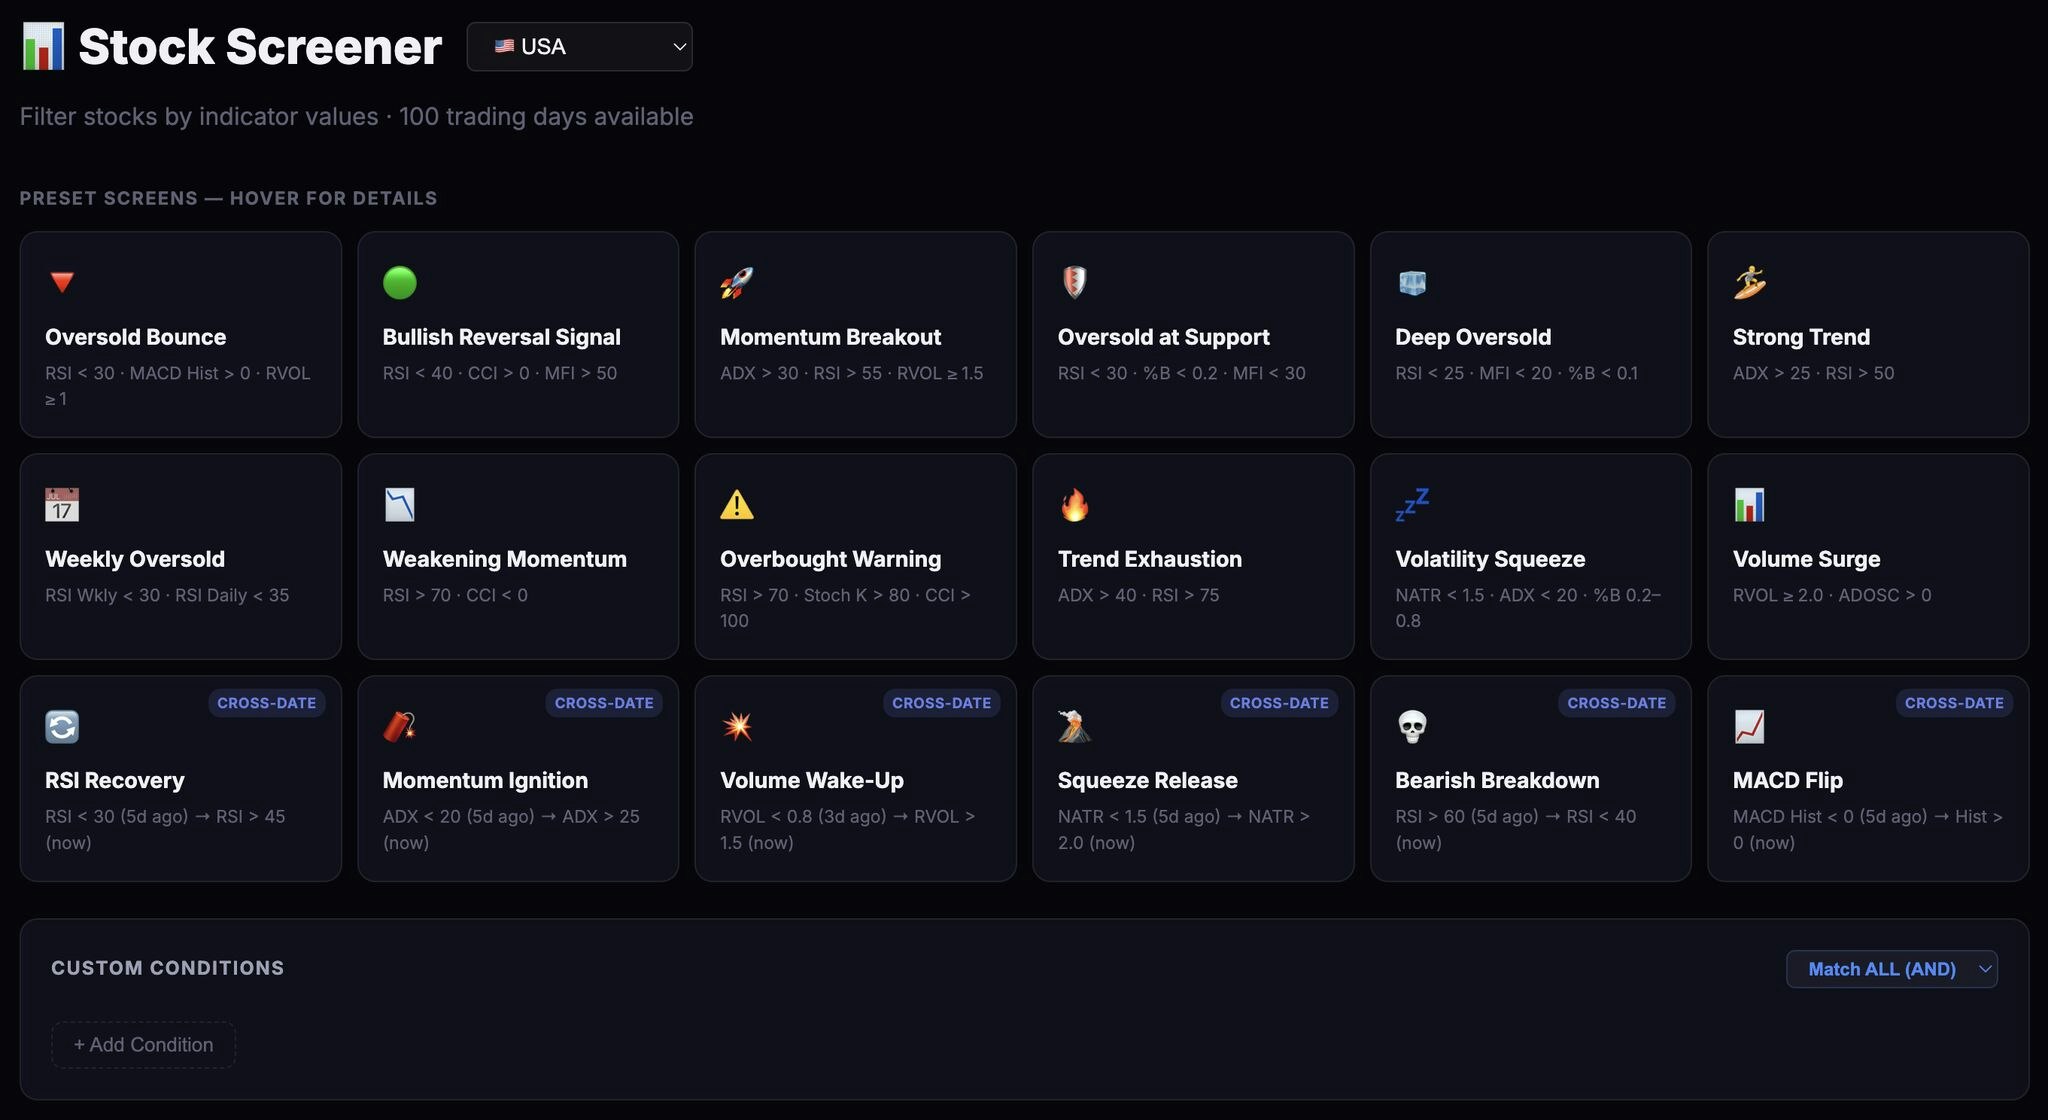Click the volcano icon on Squeeze Release
The image size is (2048, 1120).
(1075, 727)
